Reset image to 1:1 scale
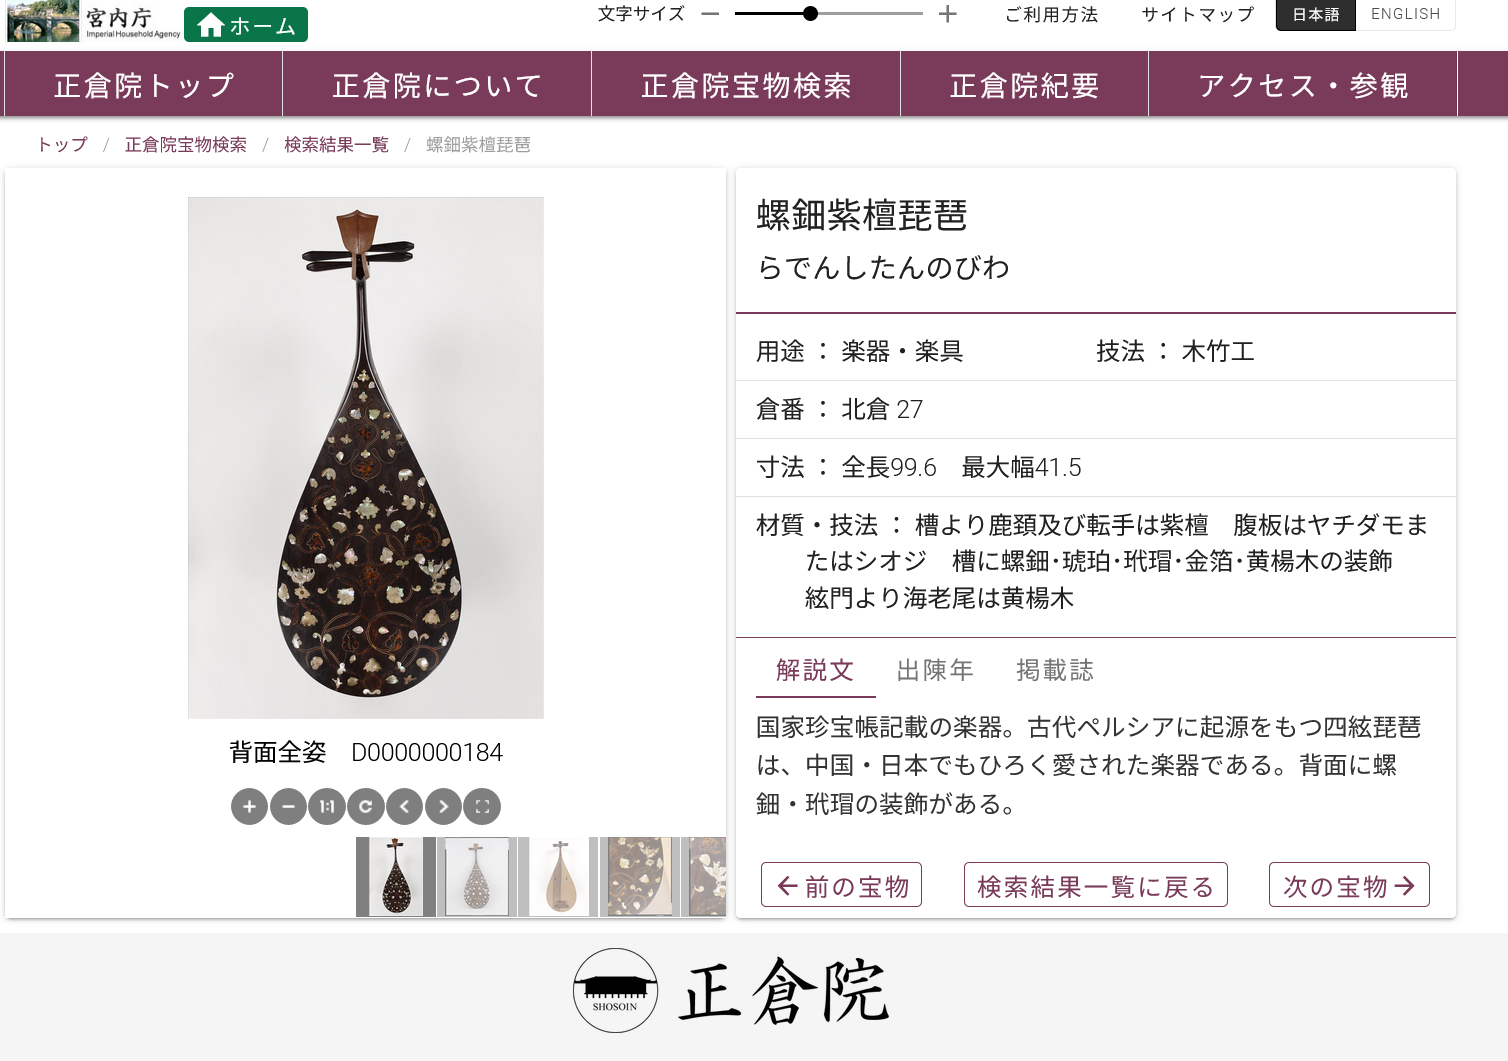 (x=327, y=806)
